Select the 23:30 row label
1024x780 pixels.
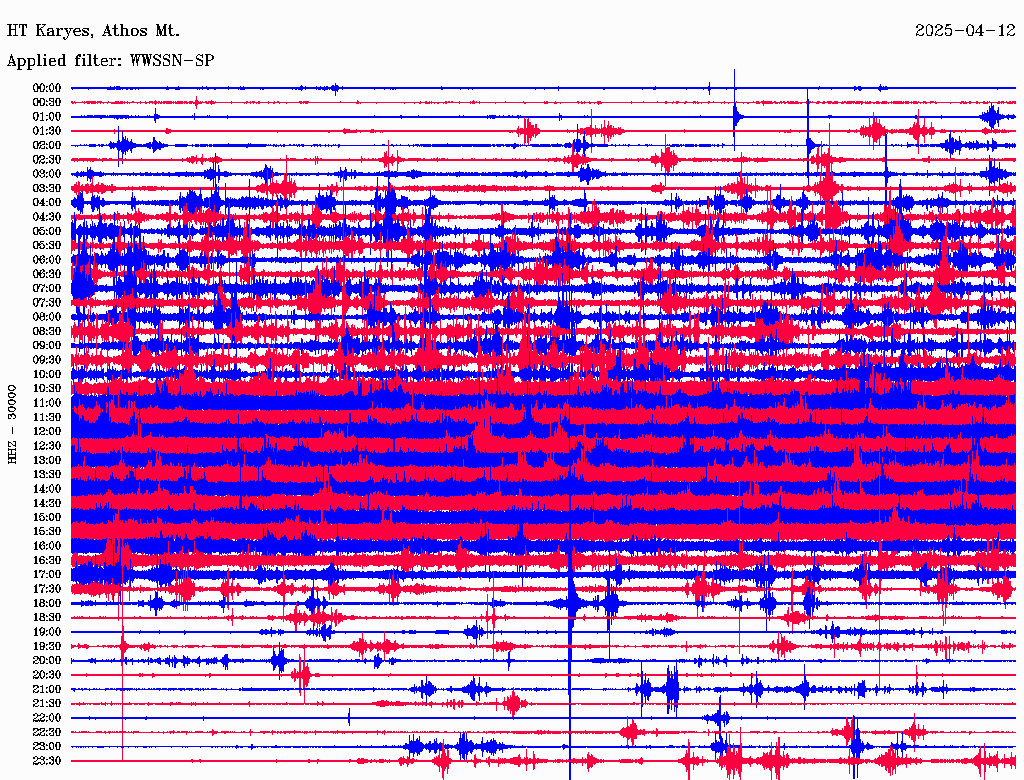47,761
